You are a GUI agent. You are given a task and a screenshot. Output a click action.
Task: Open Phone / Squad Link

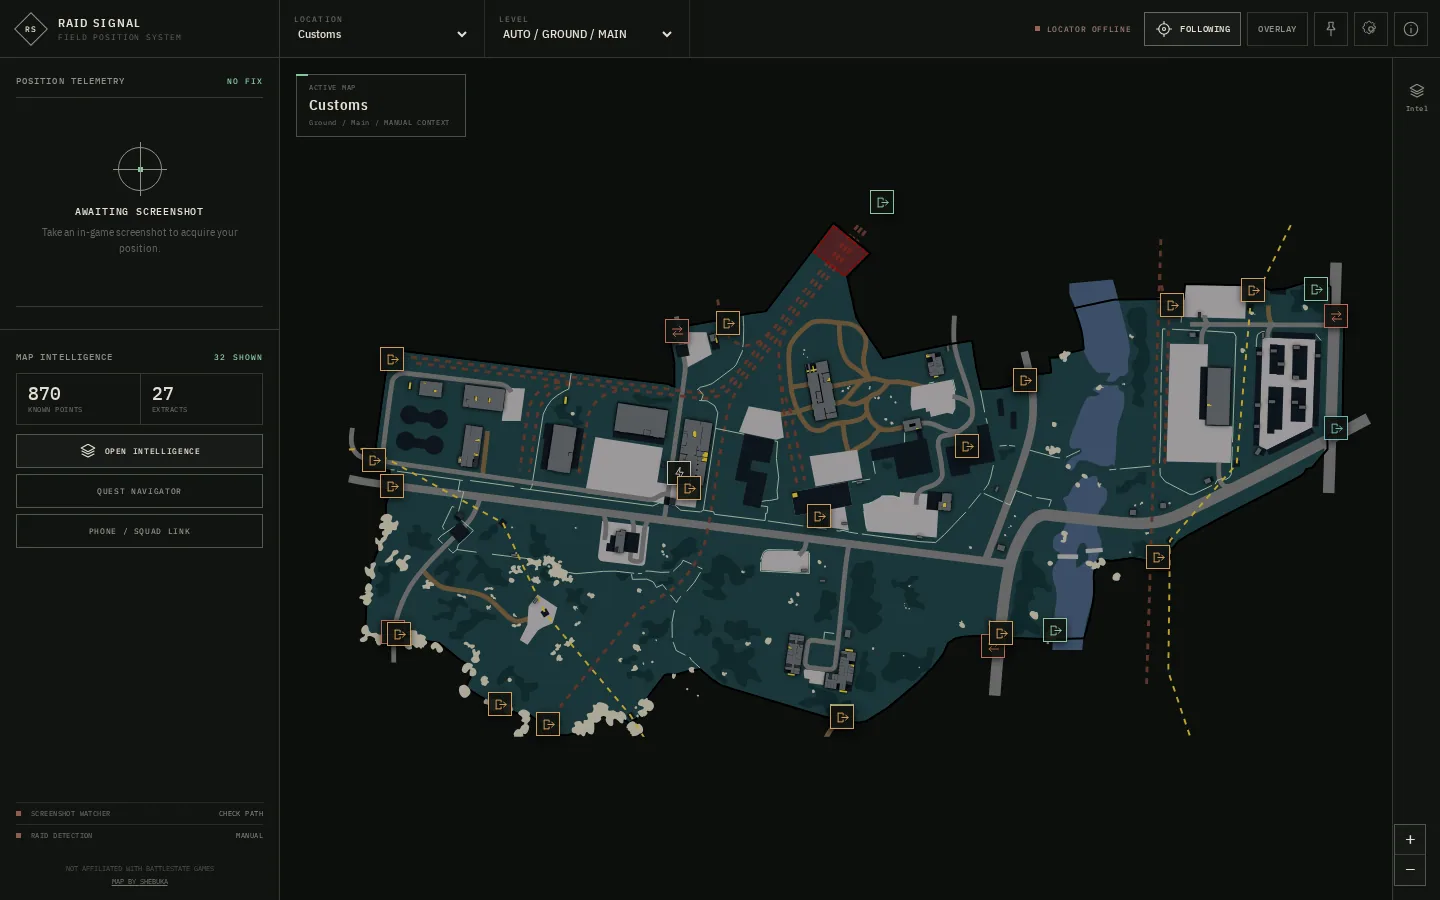coord(140,531)
